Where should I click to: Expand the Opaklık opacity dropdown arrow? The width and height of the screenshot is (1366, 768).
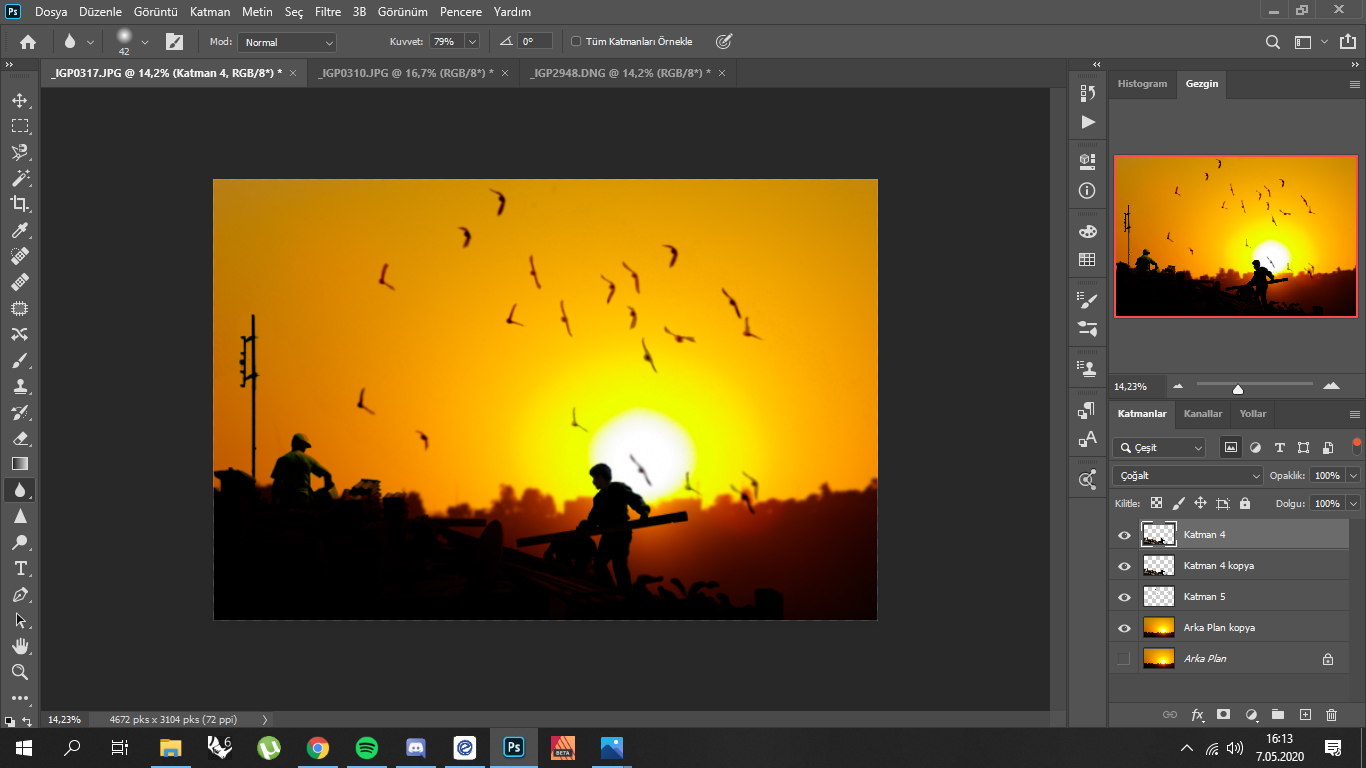[1353, 476]
